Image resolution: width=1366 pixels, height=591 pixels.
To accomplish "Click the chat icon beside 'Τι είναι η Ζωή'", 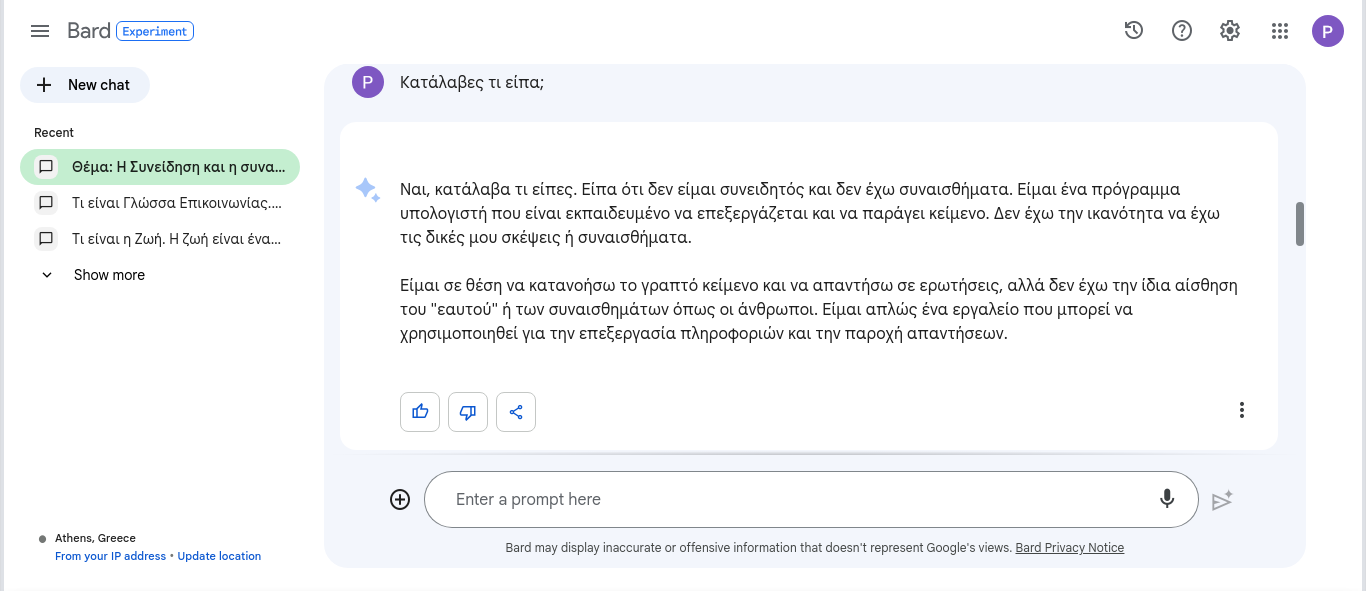I will pos(46,239).
